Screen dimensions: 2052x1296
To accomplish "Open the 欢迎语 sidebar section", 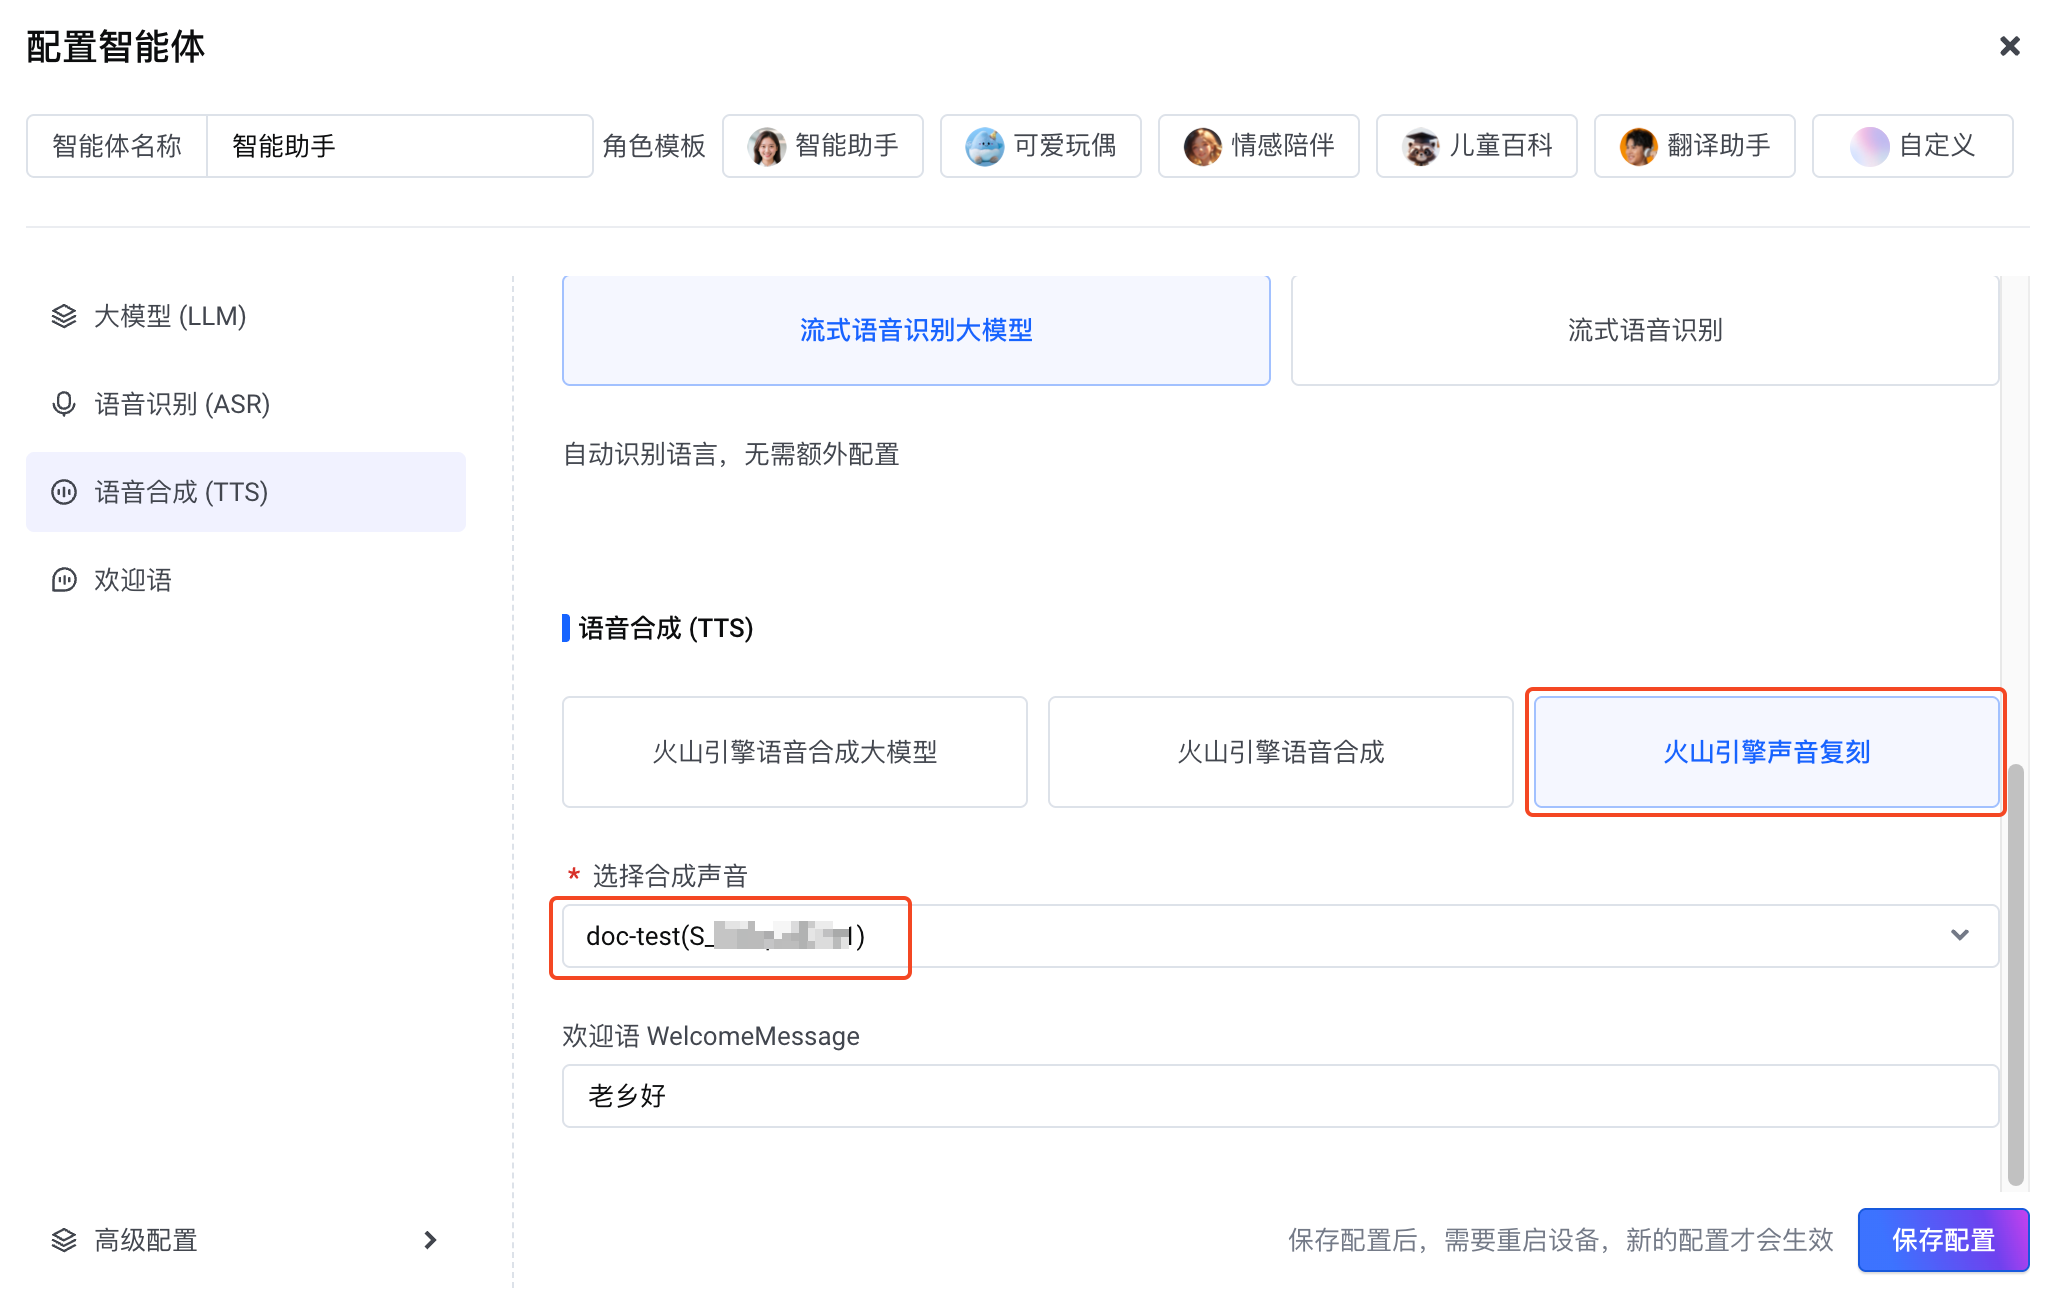I will 133,580.
